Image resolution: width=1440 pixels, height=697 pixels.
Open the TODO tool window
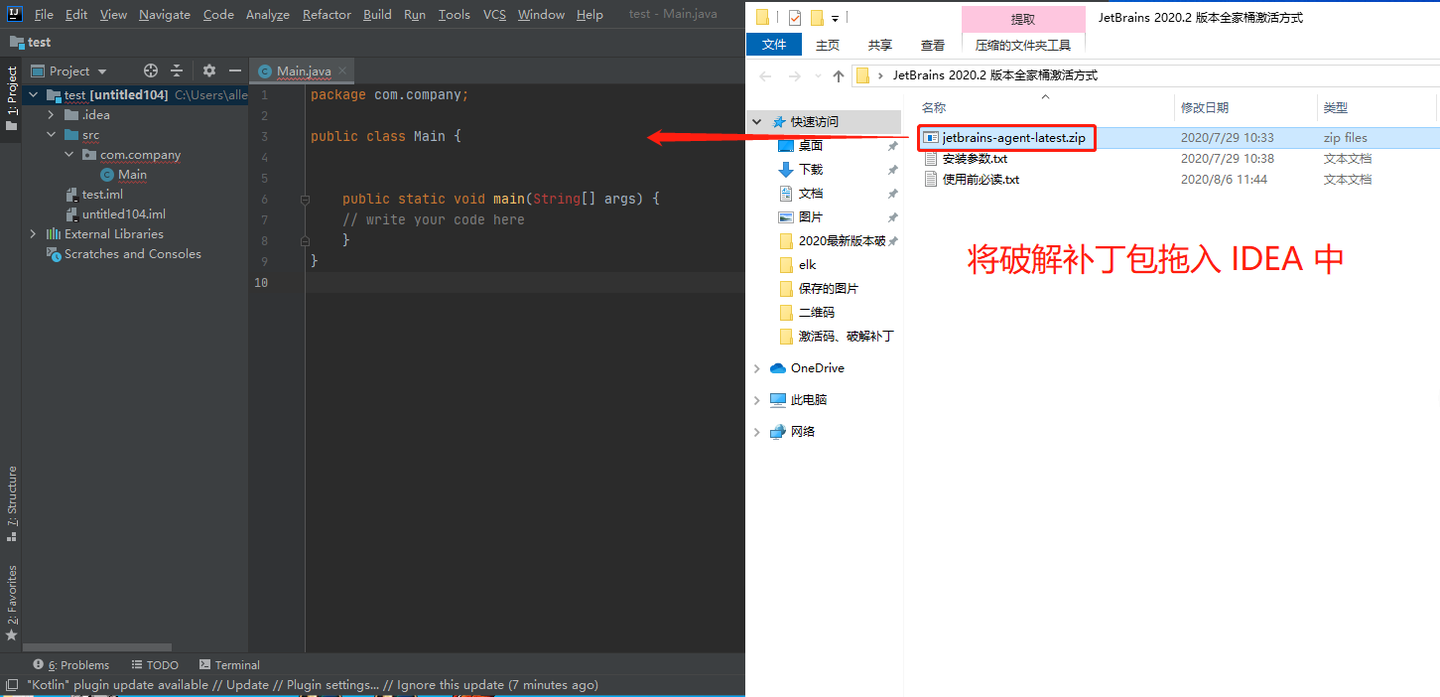155,665
